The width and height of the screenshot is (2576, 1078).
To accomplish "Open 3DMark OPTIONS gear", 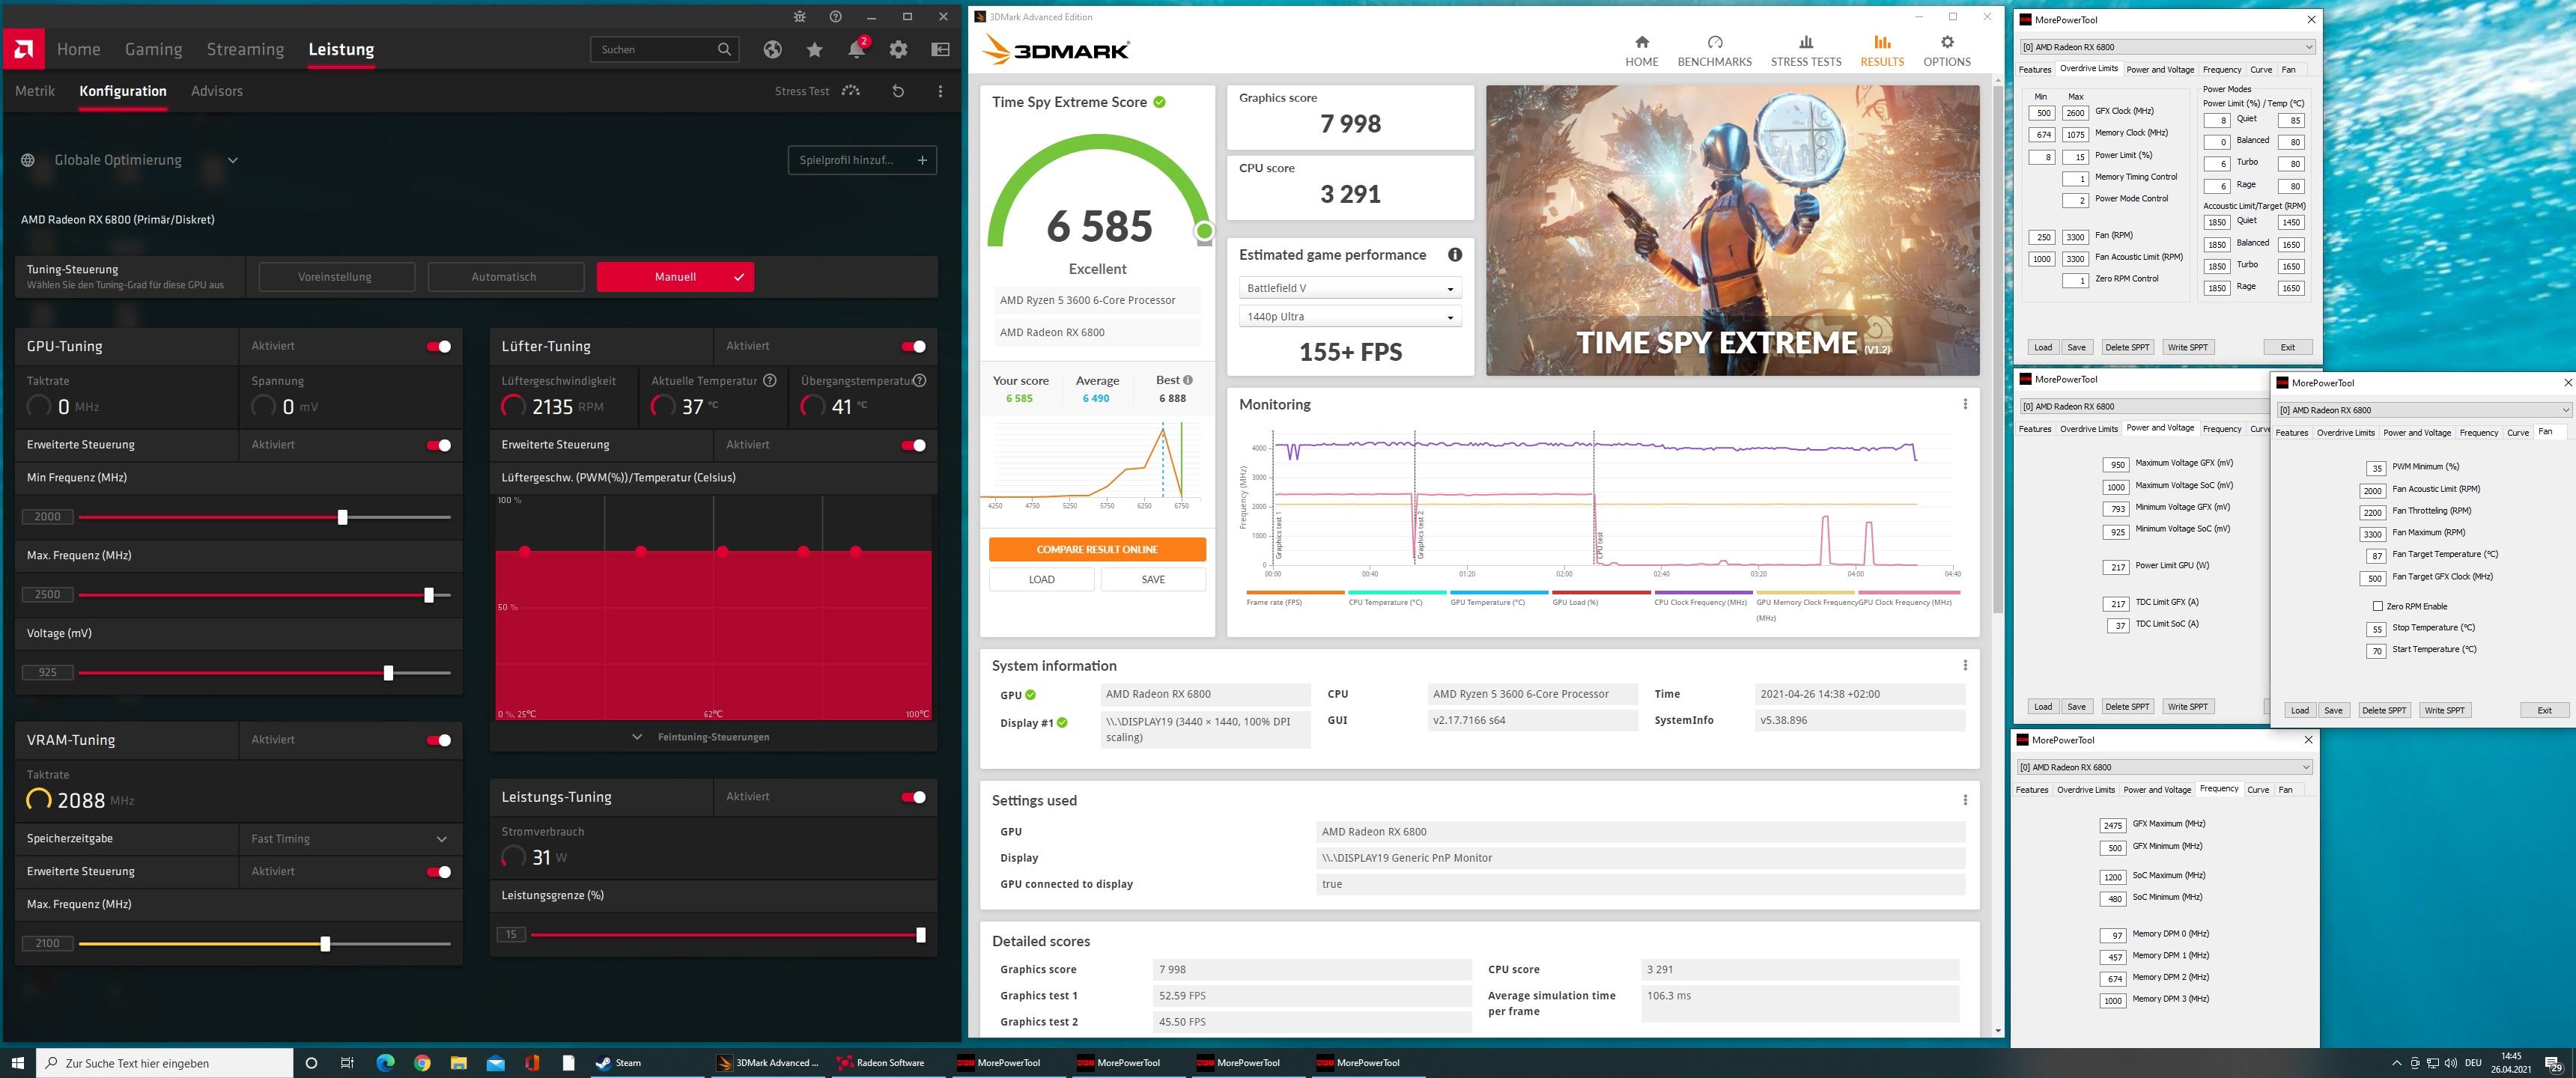I will 1946,42.
